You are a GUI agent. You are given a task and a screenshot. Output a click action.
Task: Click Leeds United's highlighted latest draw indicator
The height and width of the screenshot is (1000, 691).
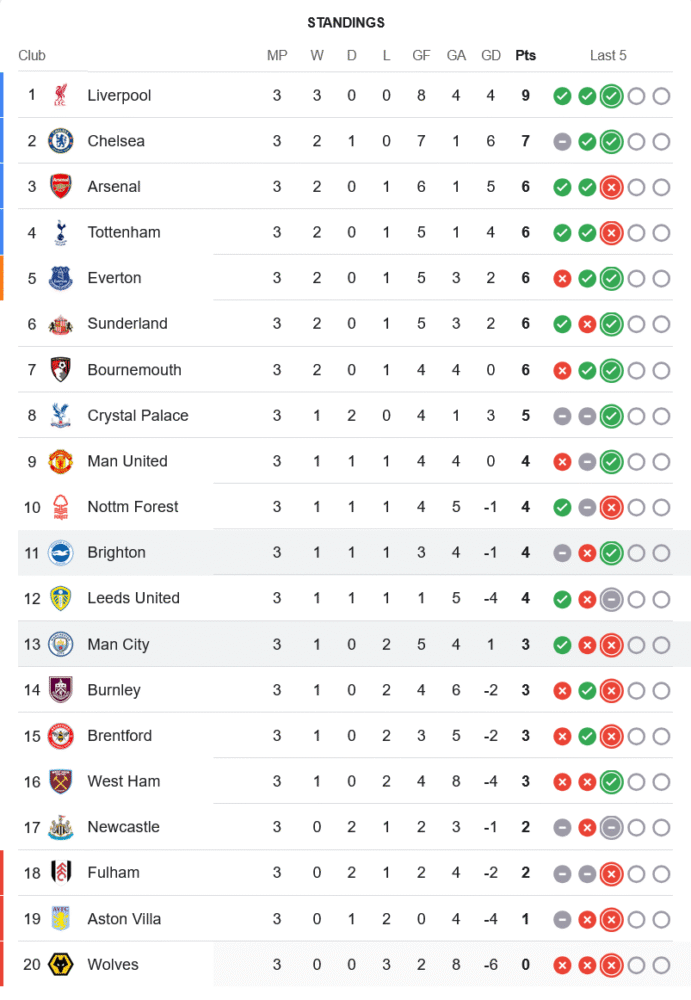tap(611, 599)
